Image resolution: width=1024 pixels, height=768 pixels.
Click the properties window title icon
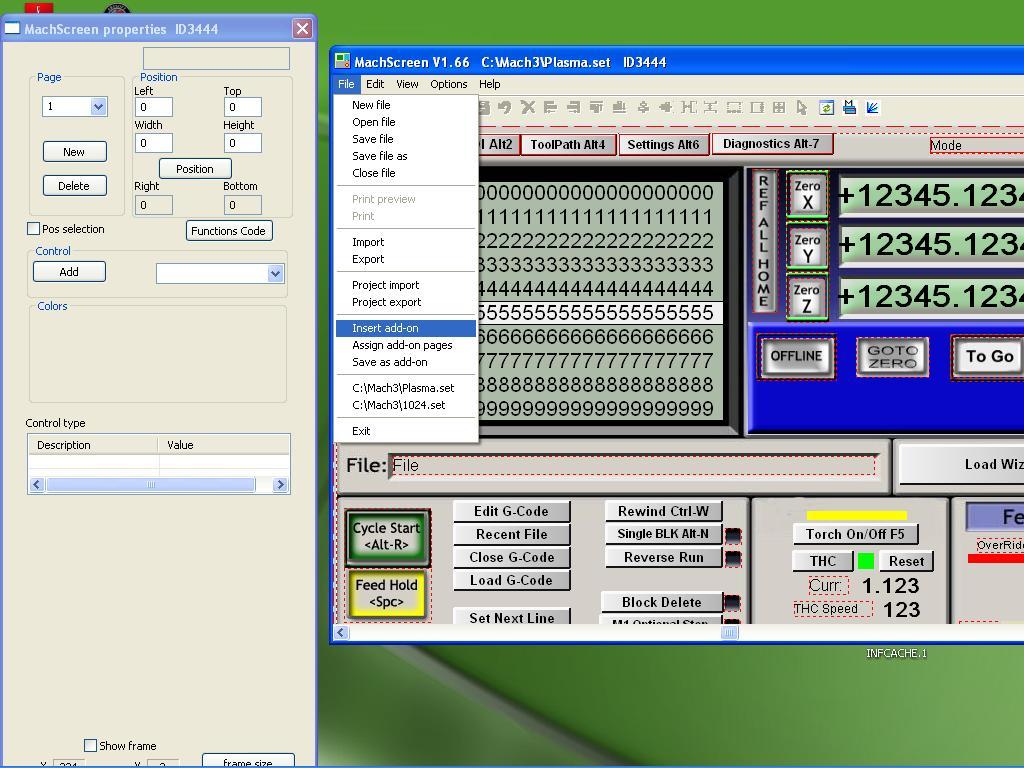(12, 29)
